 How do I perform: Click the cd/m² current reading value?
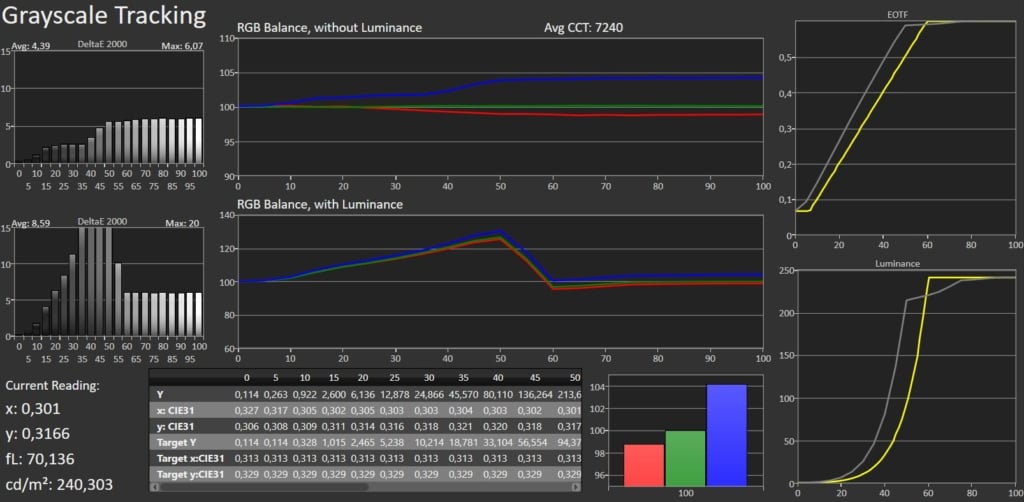[x=61, y=484]
